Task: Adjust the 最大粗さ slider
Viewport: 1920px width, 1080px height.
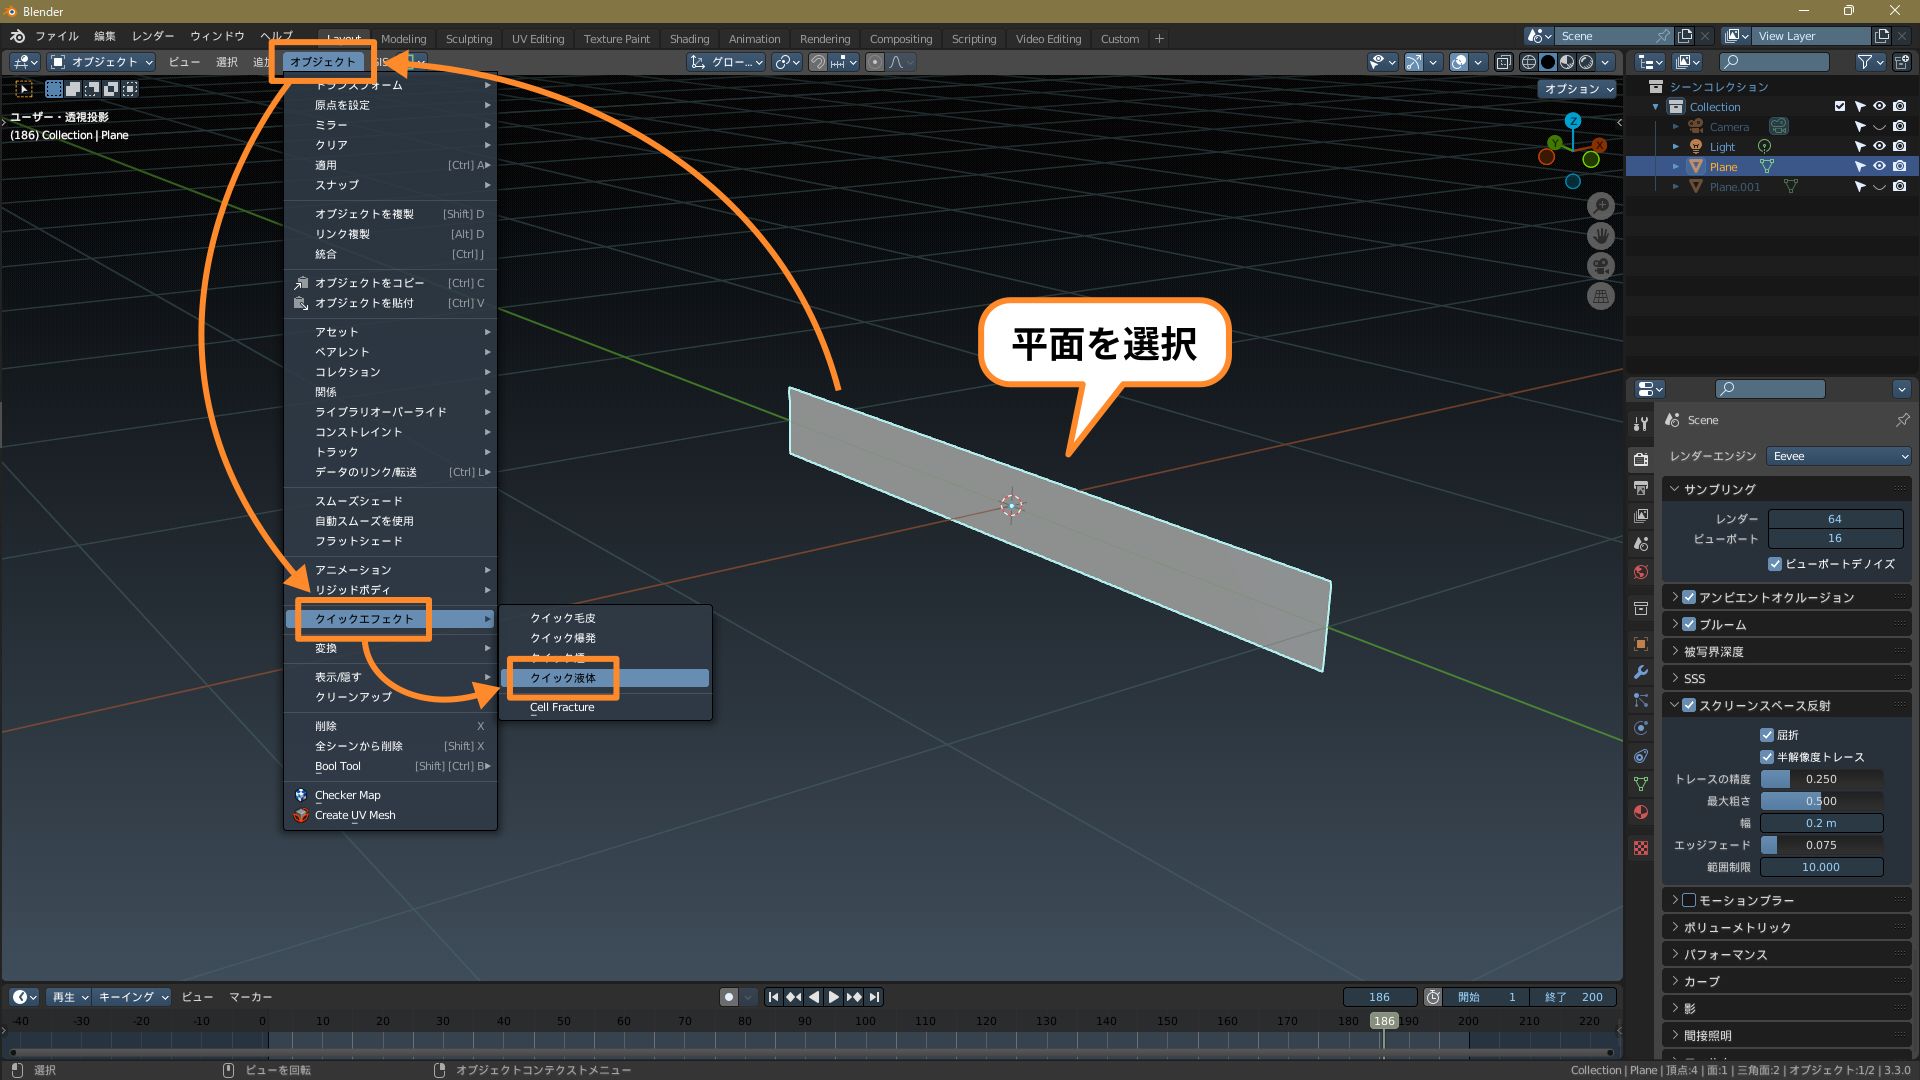Action: (x=1821, y=801)
